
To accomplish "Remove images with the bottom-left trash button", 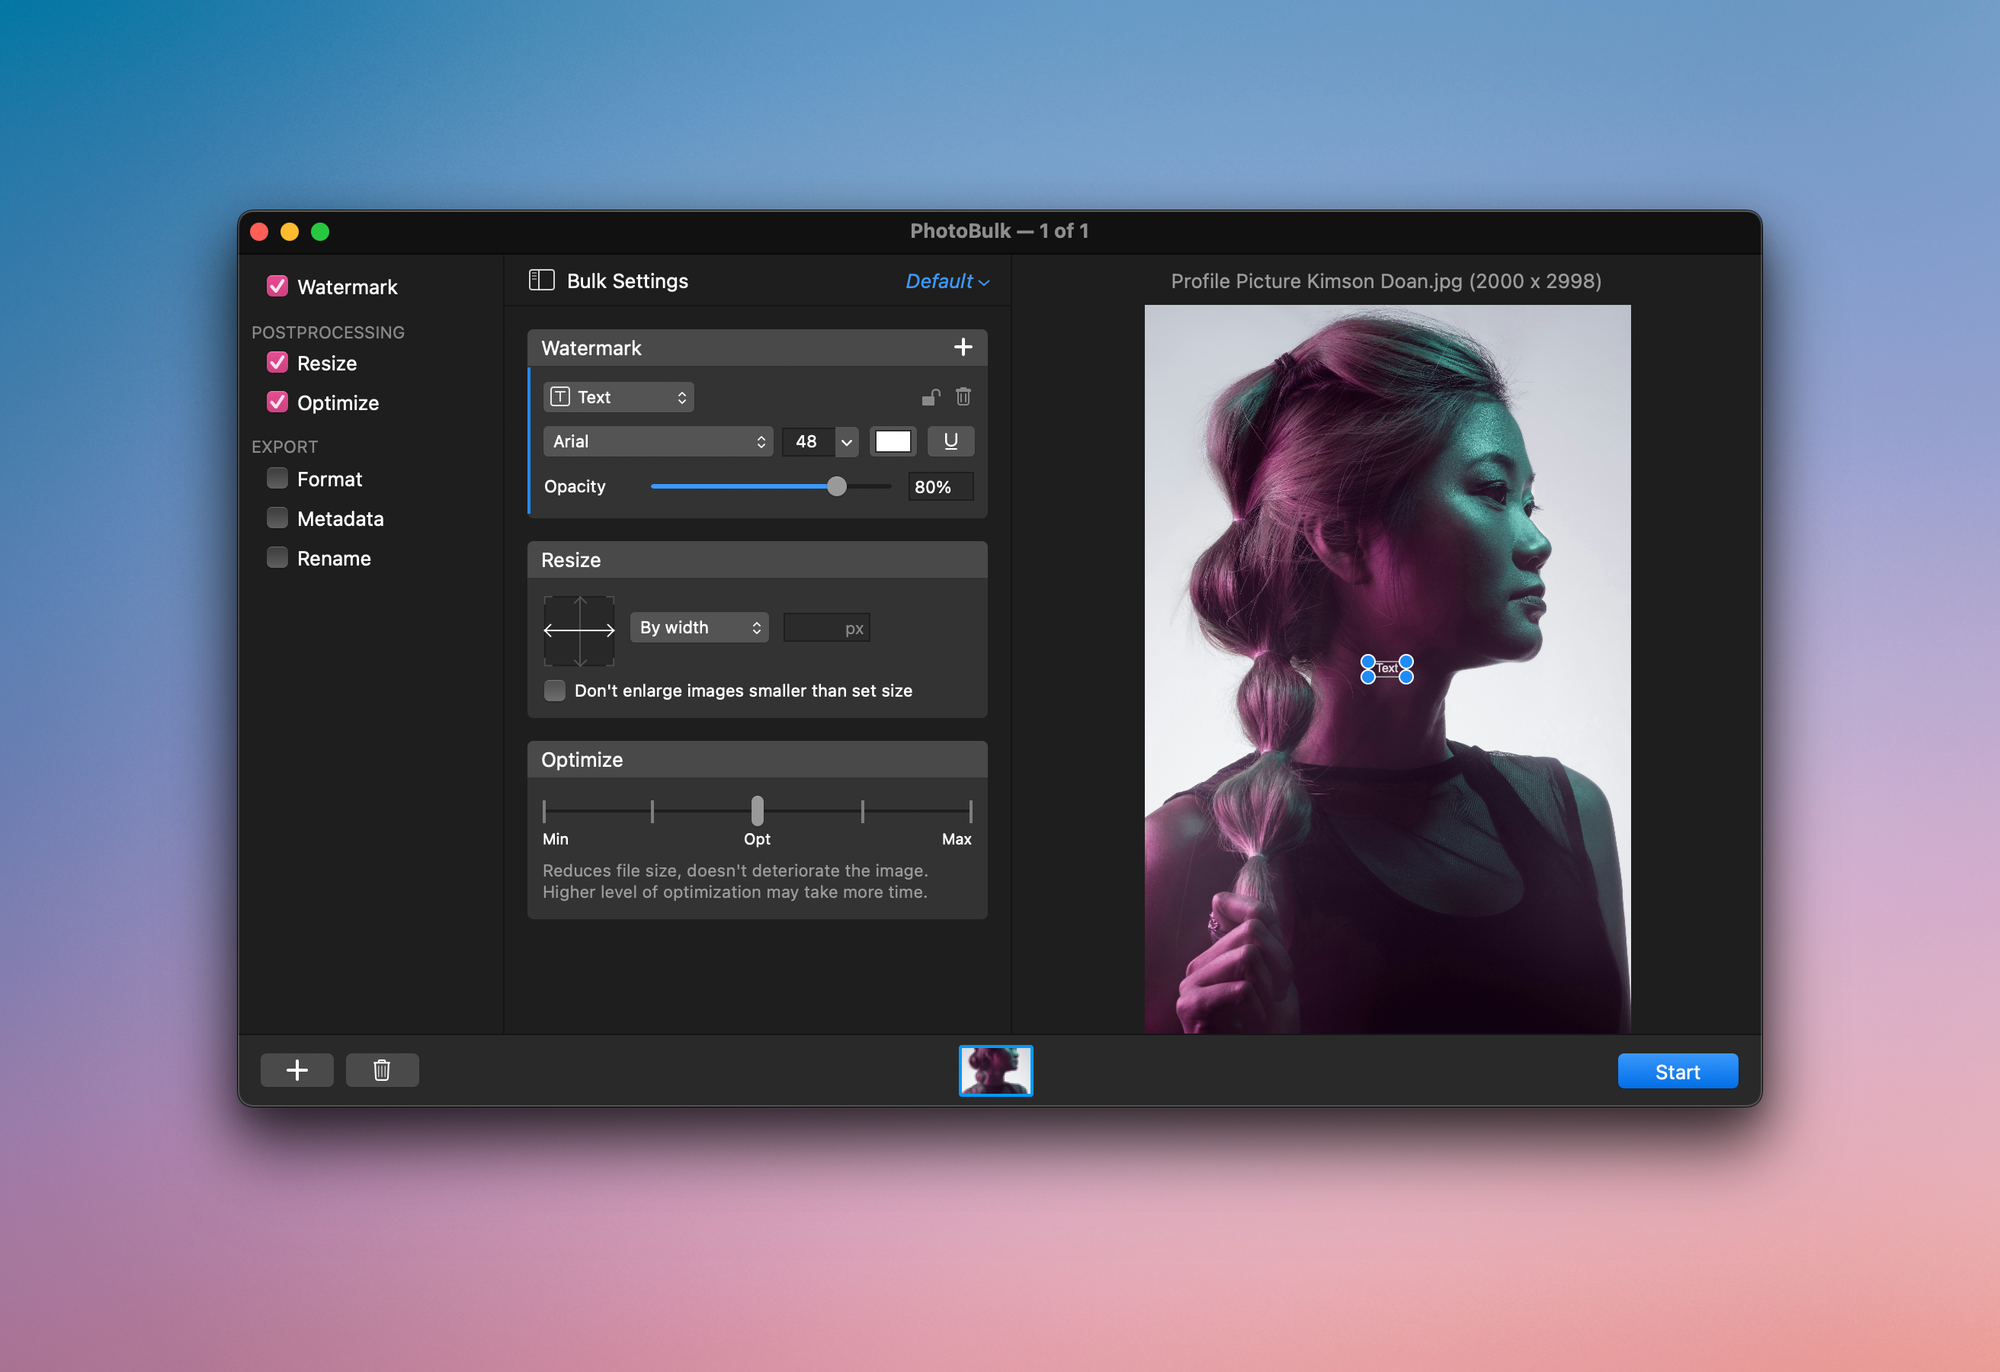I will pyautogui.click(x=382, y=1069).
